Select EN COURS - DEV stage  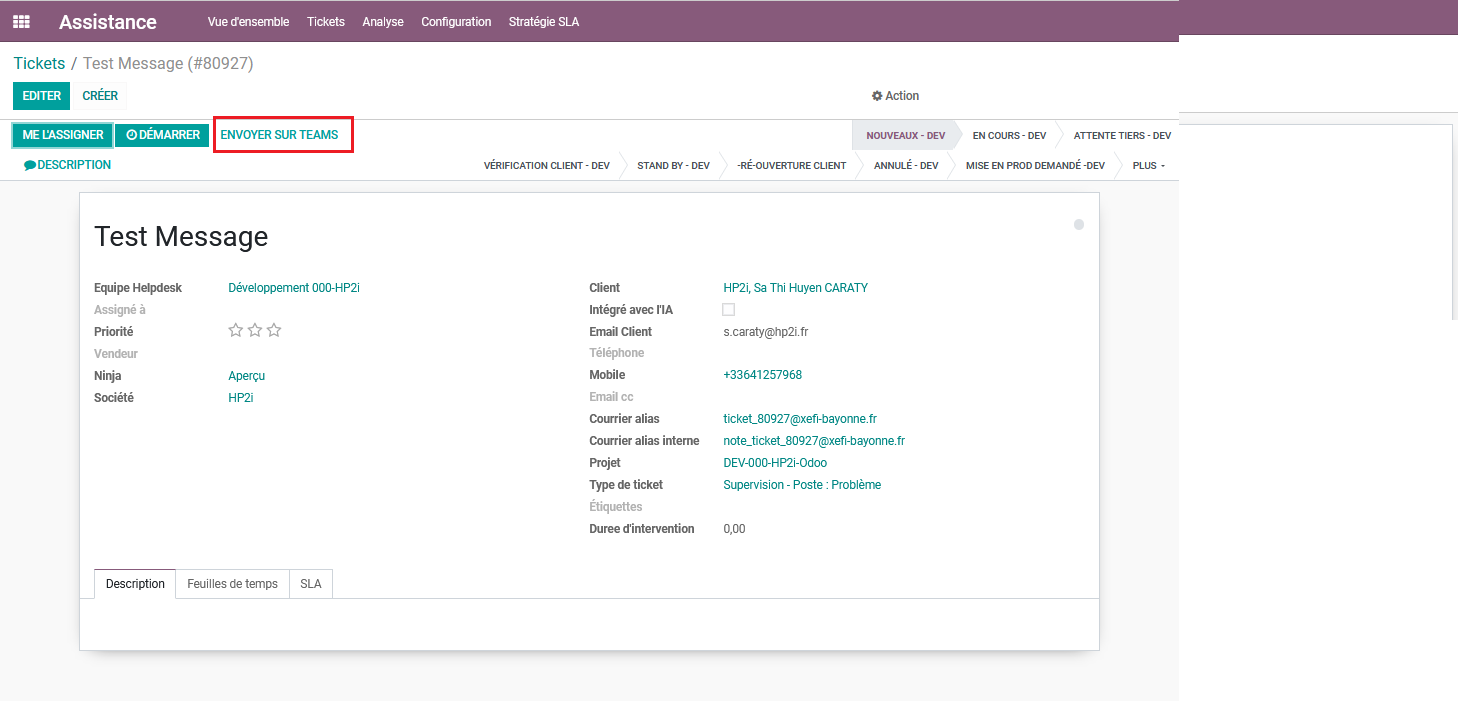pyautogui.click(x=1009, y=135)
